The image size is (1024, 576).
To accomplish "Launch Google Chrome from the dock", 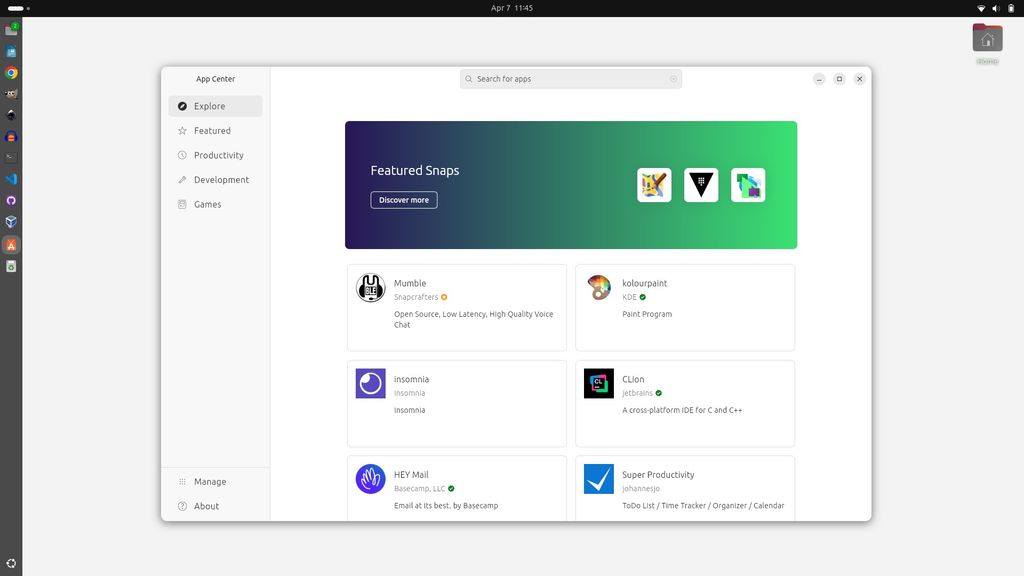I will click(12, 72).
